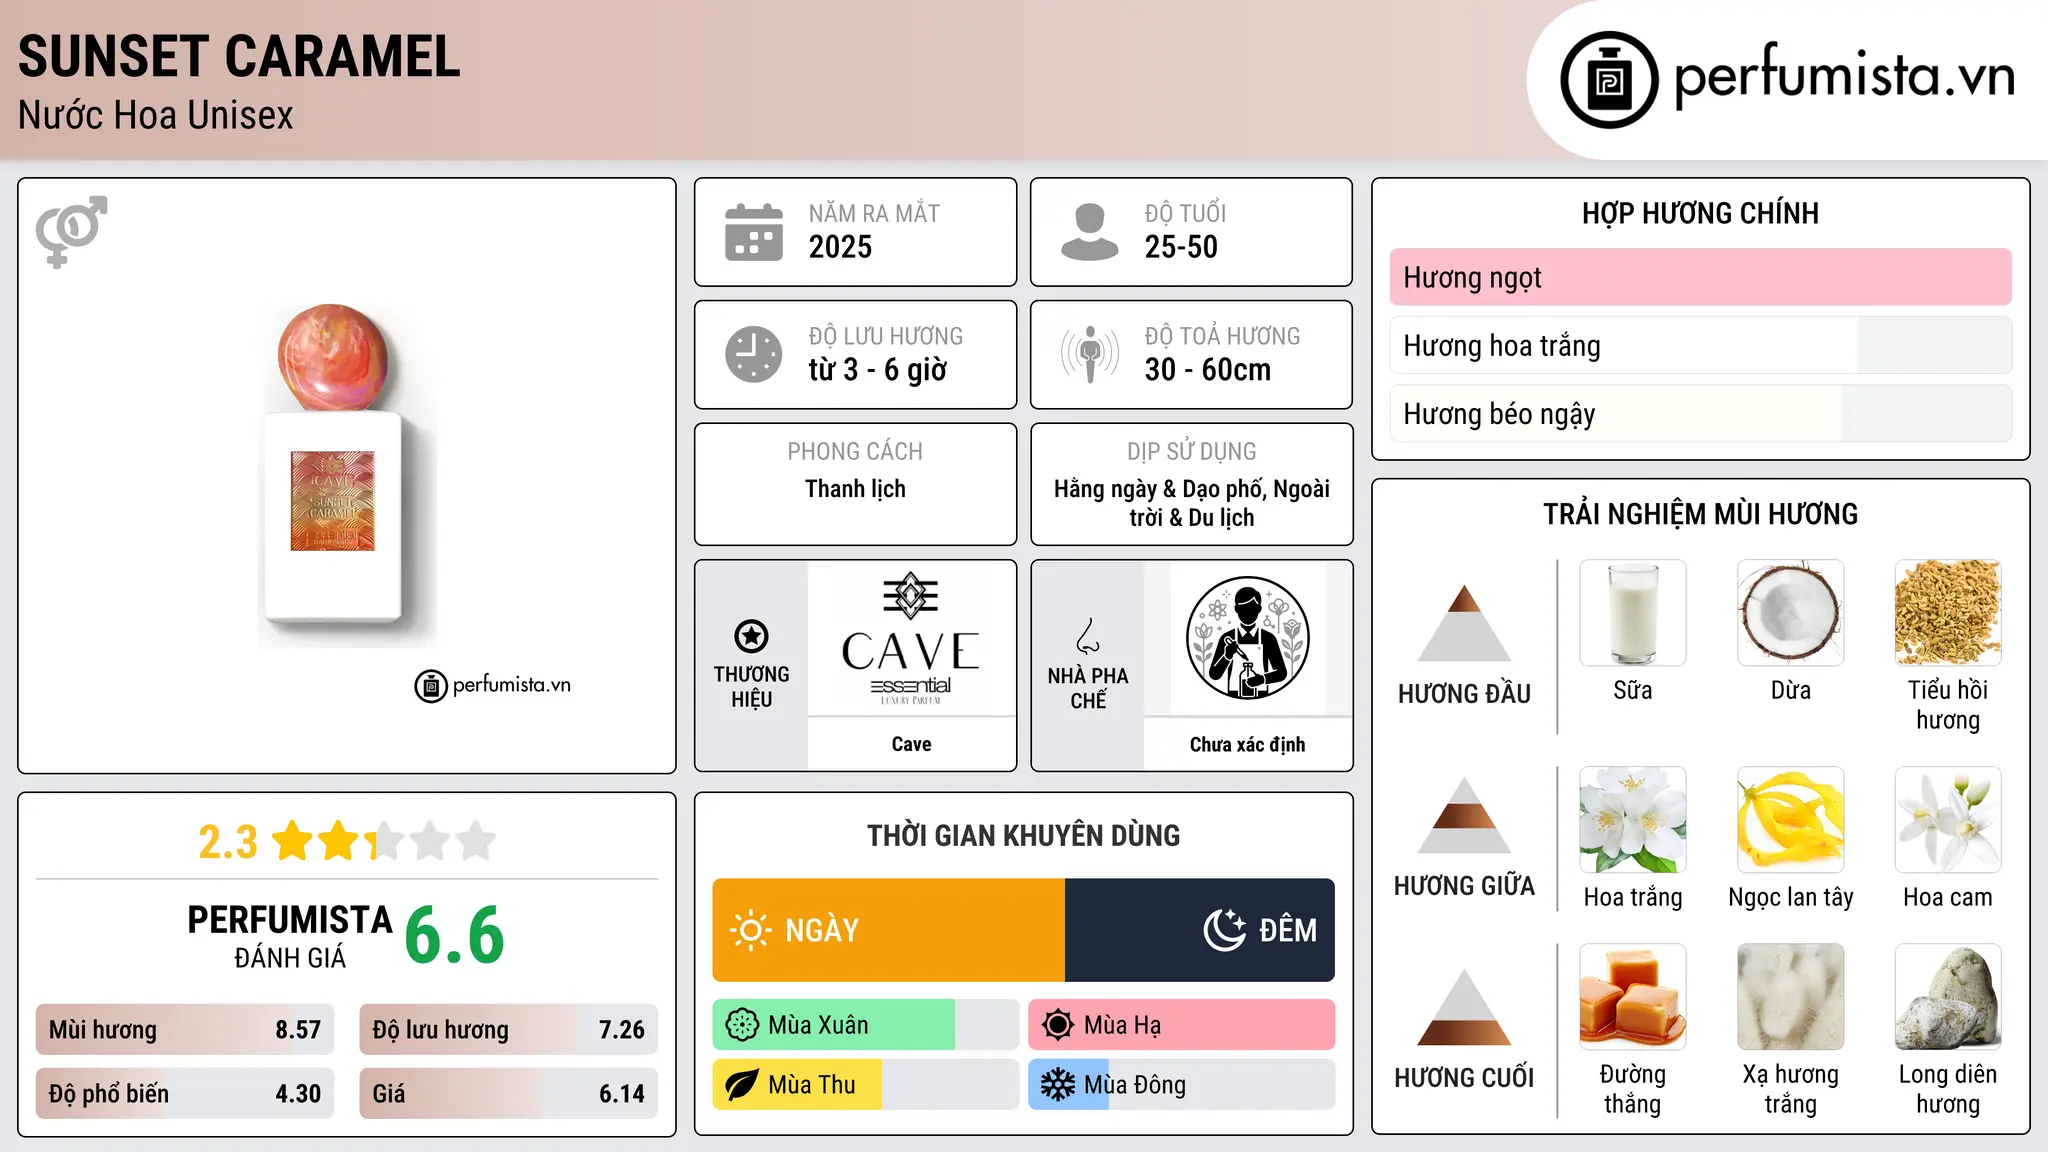
Task: Click the perfumer illustration icon
Action: [x=1247, y=639]
